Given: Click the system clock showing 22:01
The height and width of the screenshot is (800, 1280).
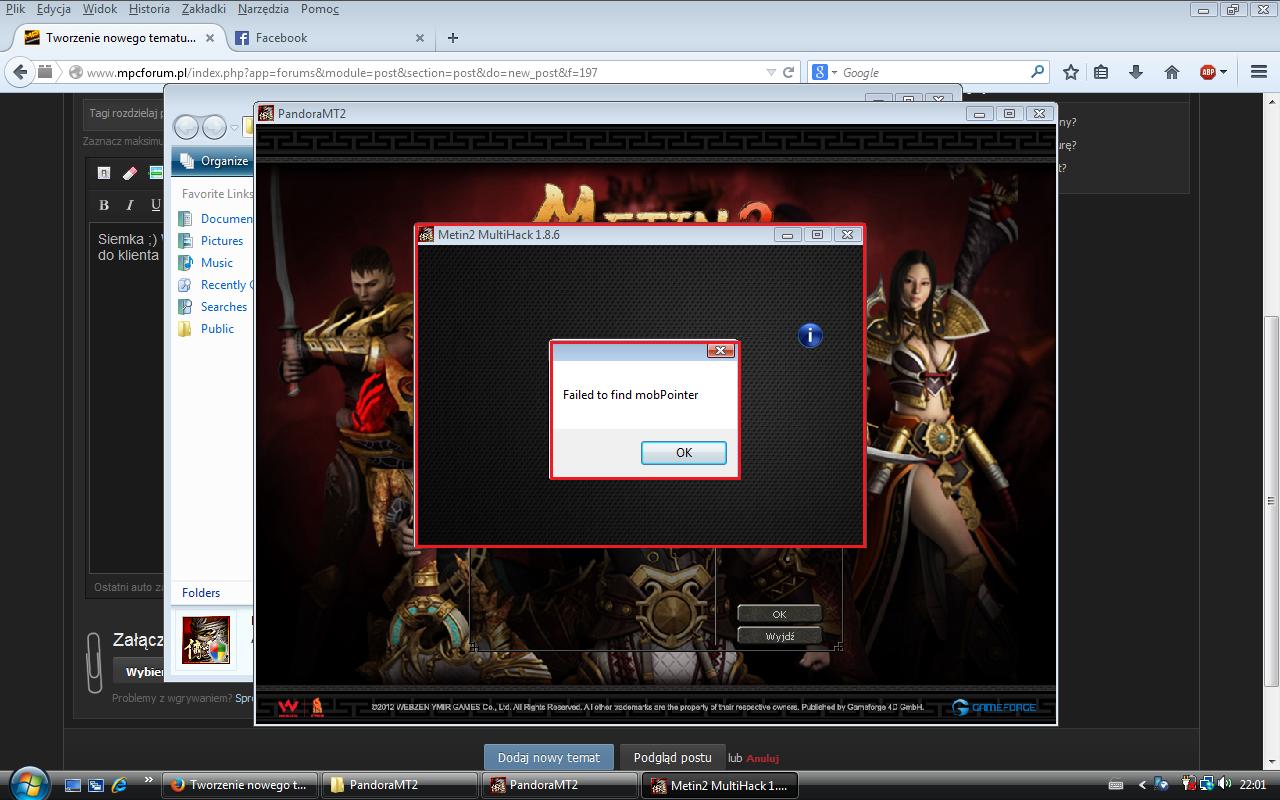Looking at the screenshot, I should 1252,785.
